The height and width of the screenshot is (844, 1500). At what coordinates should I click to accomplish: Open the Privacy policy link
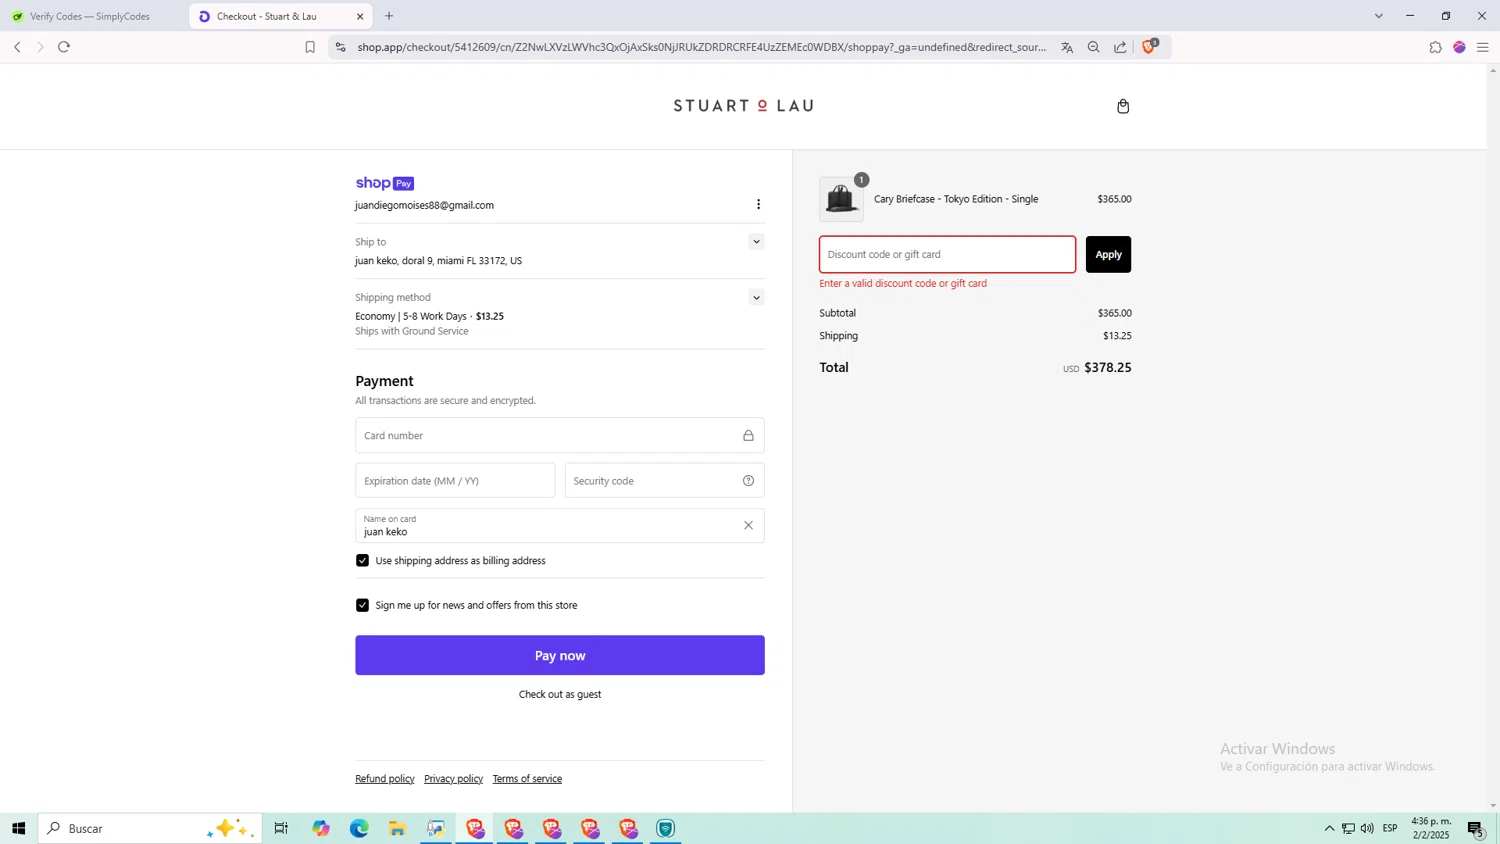point(453,779)
